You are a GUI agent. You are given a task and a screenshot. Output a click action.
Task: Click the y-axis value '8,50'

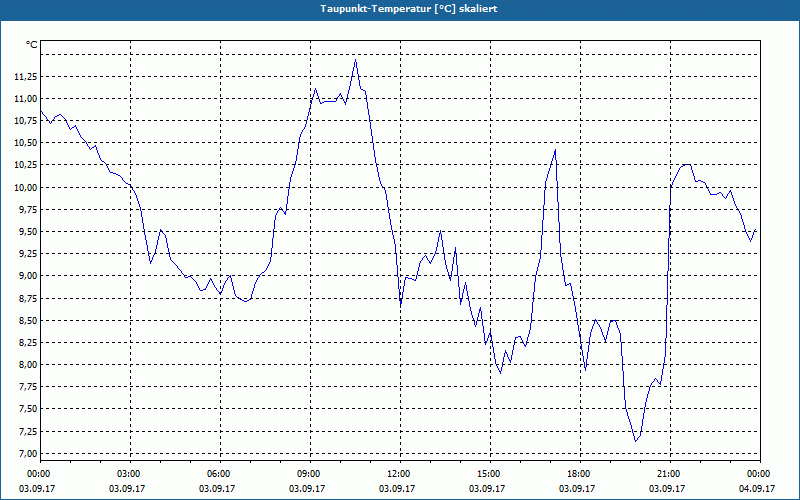coord(27,320)
